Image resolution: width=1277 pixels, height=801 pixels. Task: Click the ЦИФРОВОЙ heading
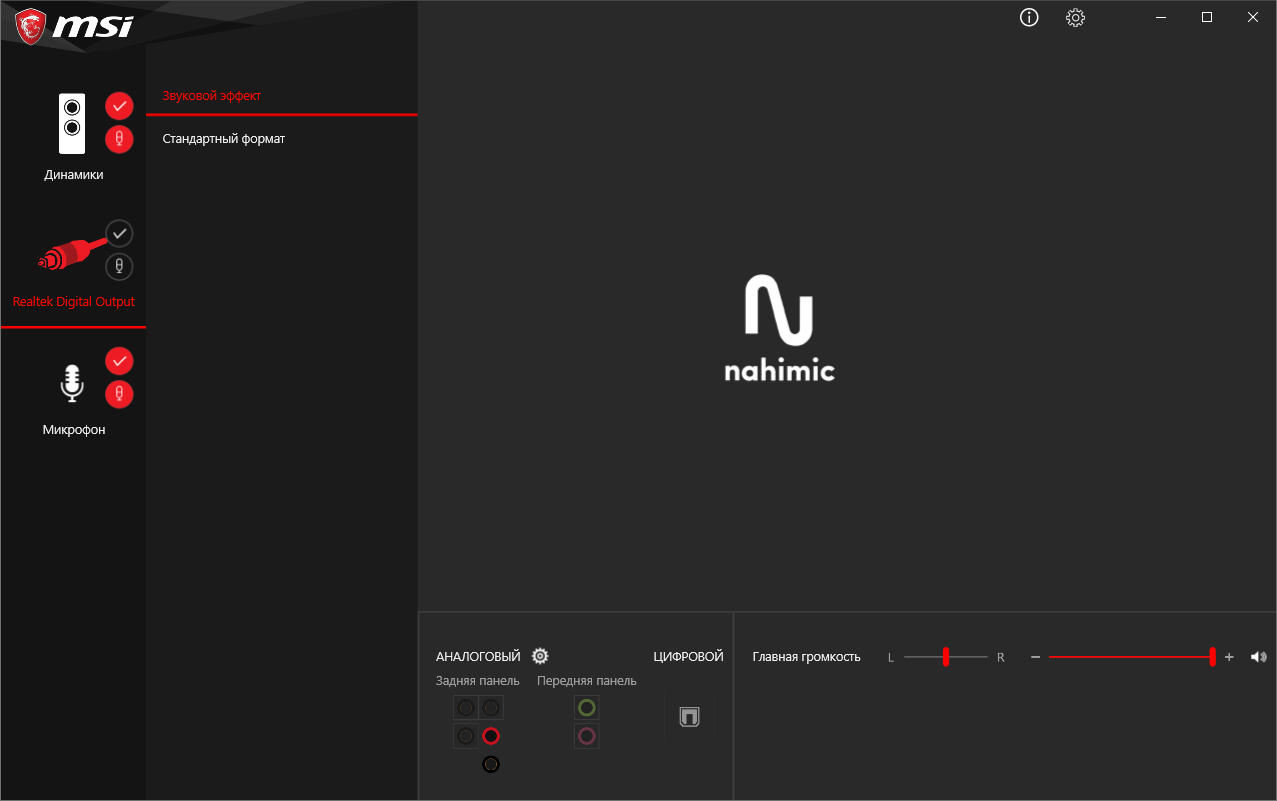(688, 657)
